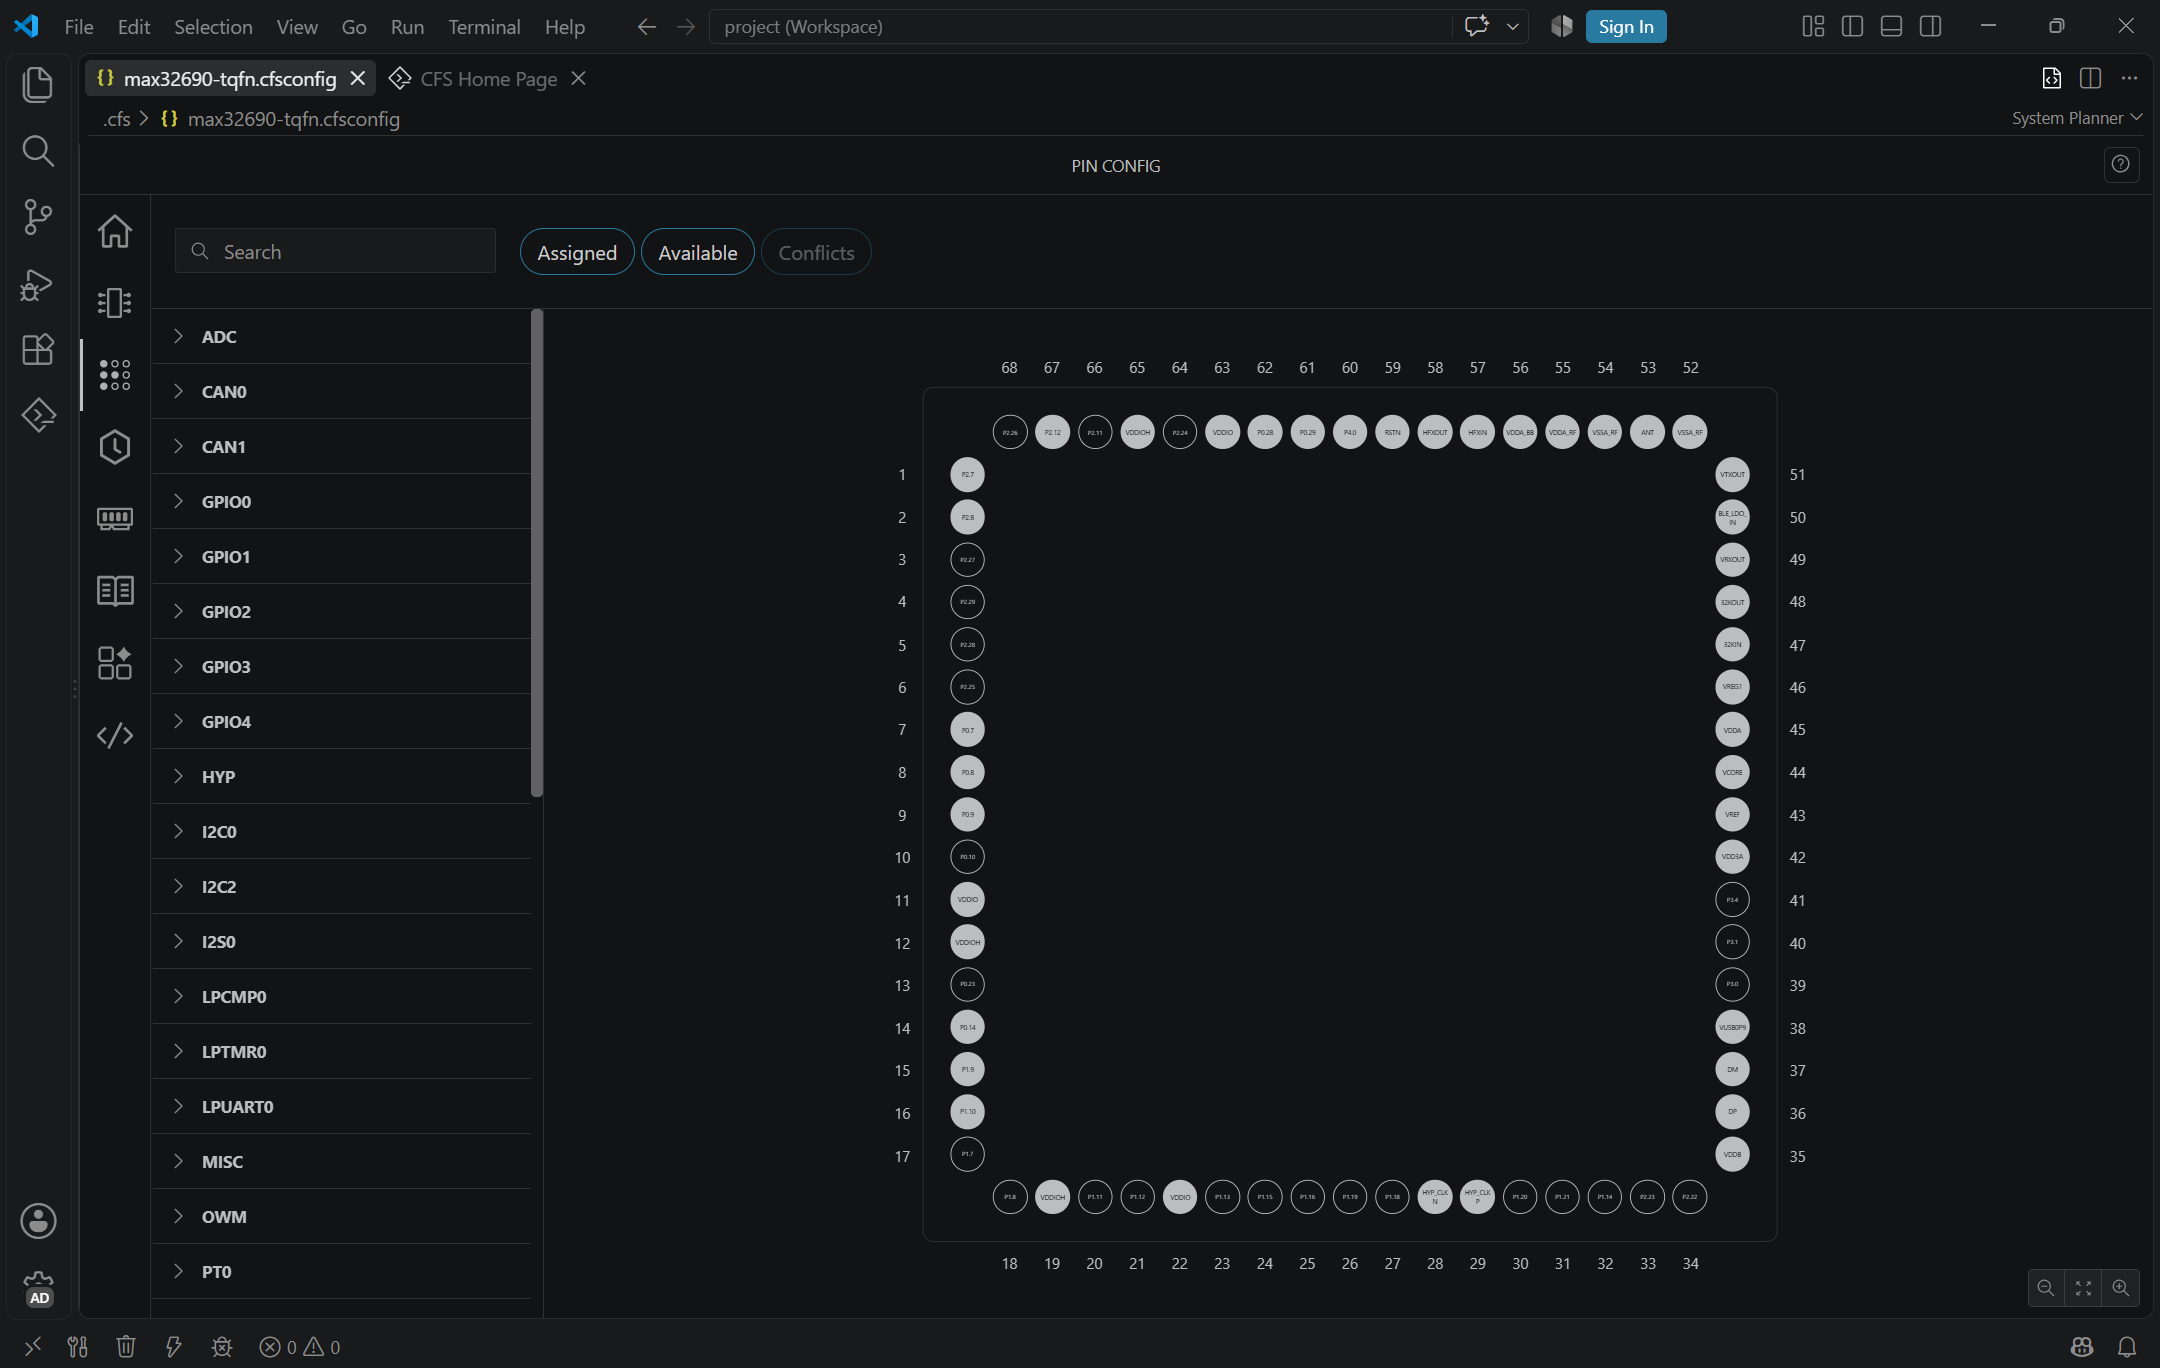Expand the HYP peripheral group

tap(341, 777)
